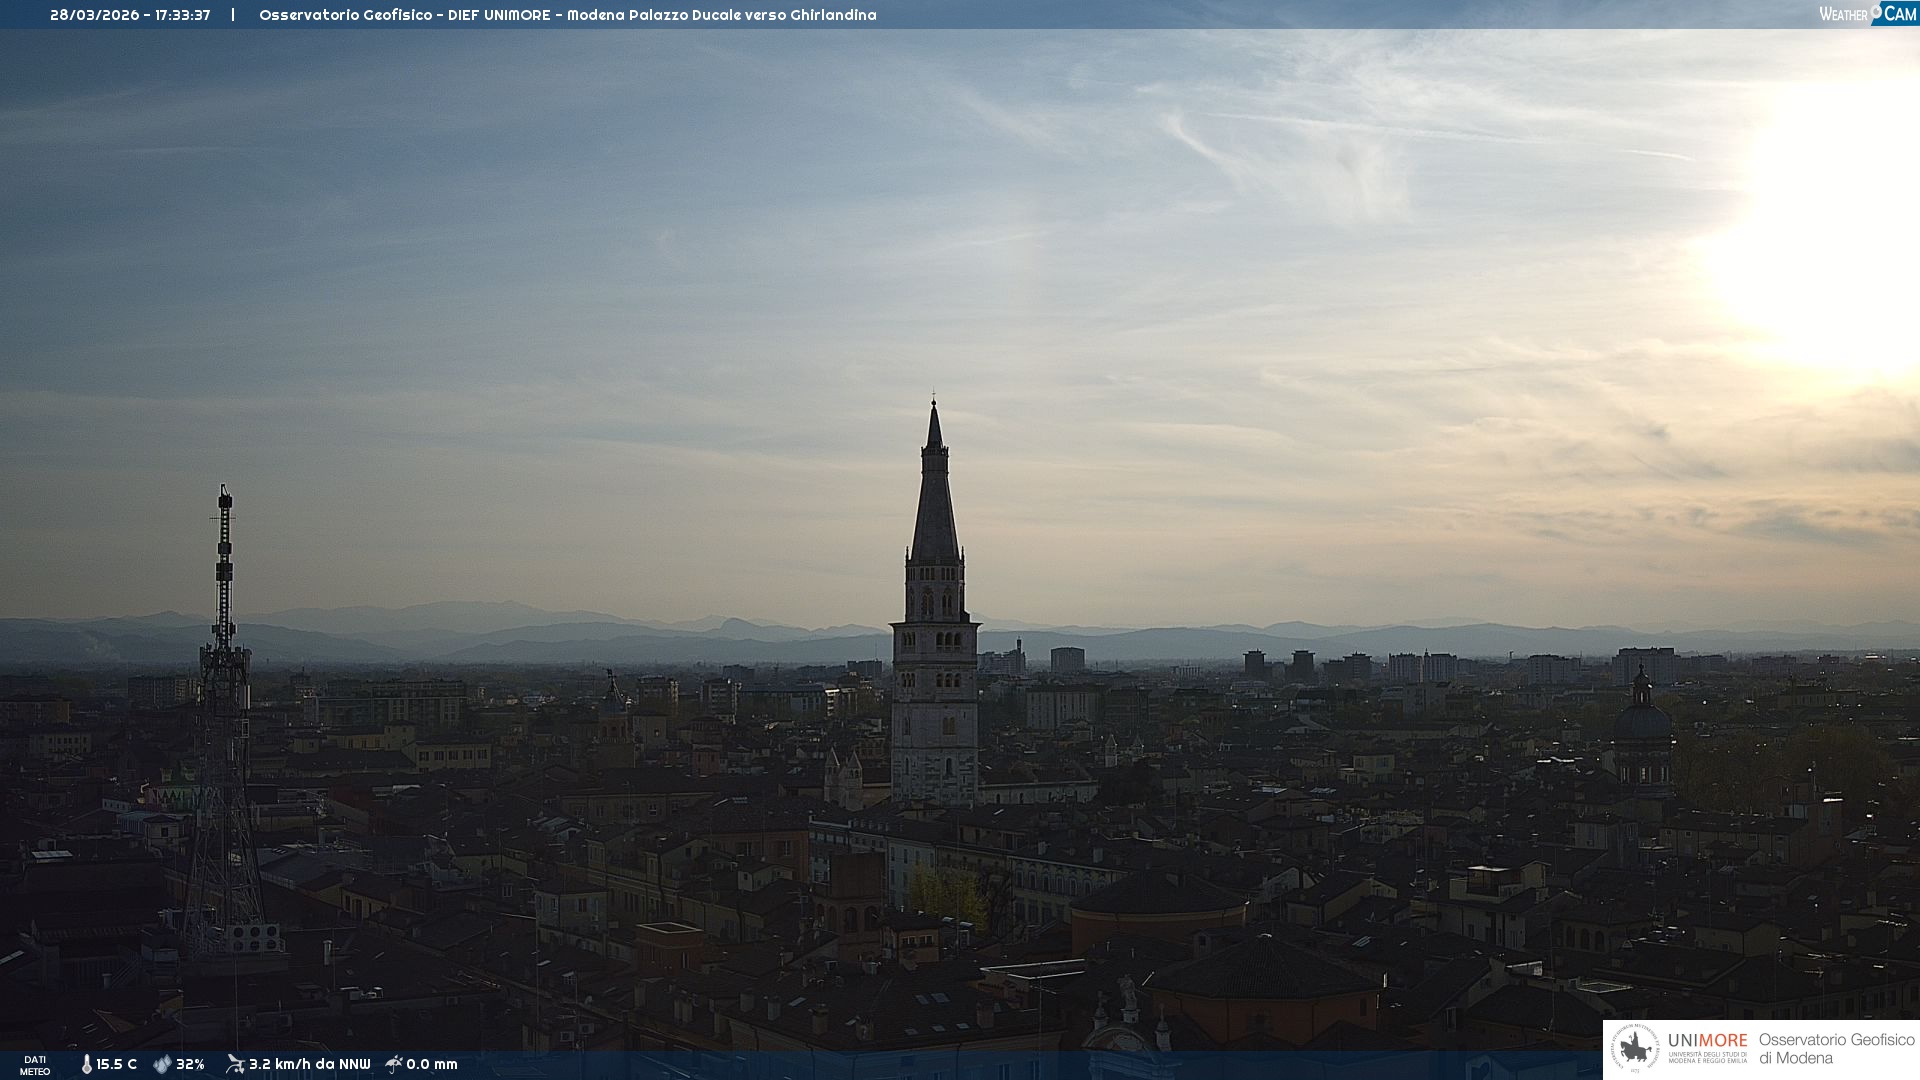This screenshot has height=1080, width=1920.
Task: Click the Ghirlandina tower base
Action: 934,785
